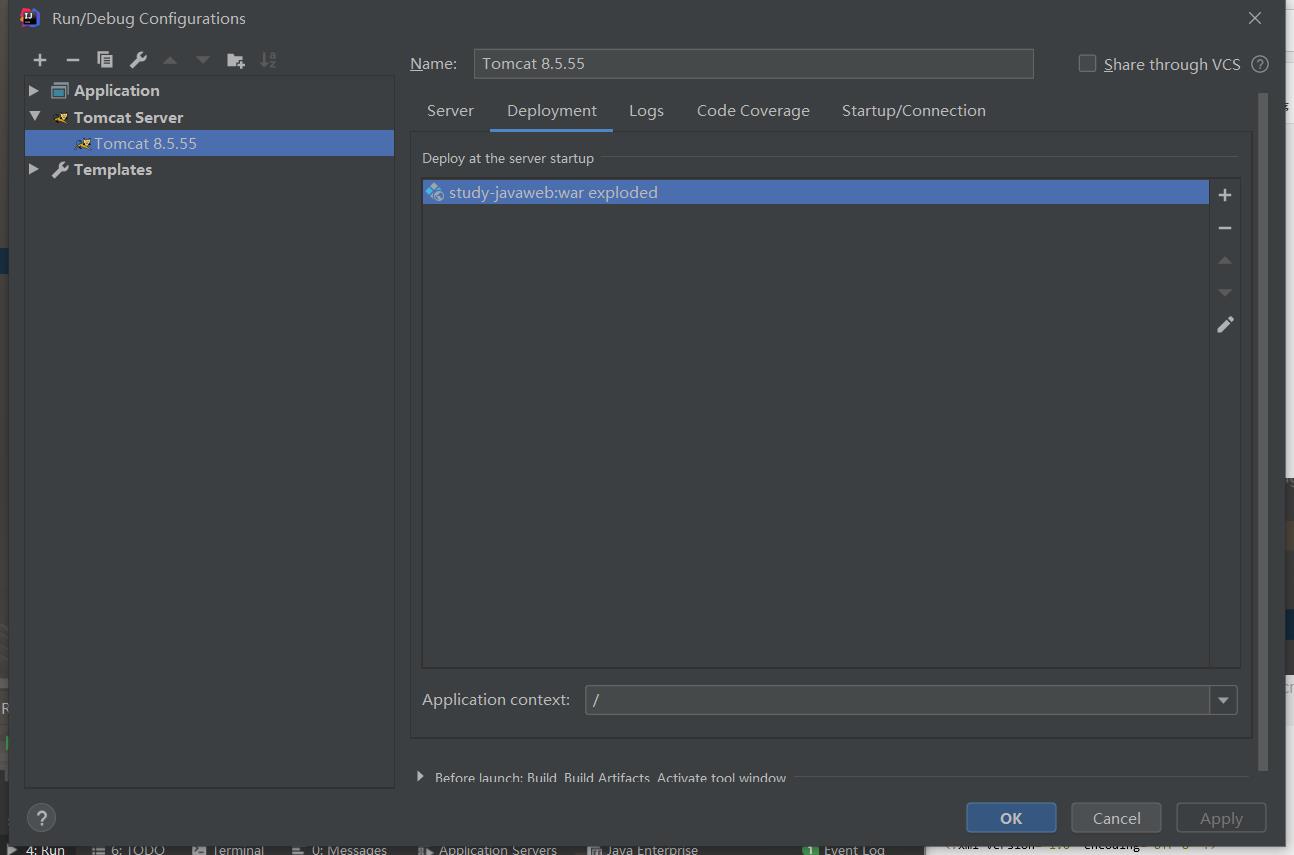Go to the Code Coverage tab
This screenshot has height=855, width=1294.
click(753, 111)
